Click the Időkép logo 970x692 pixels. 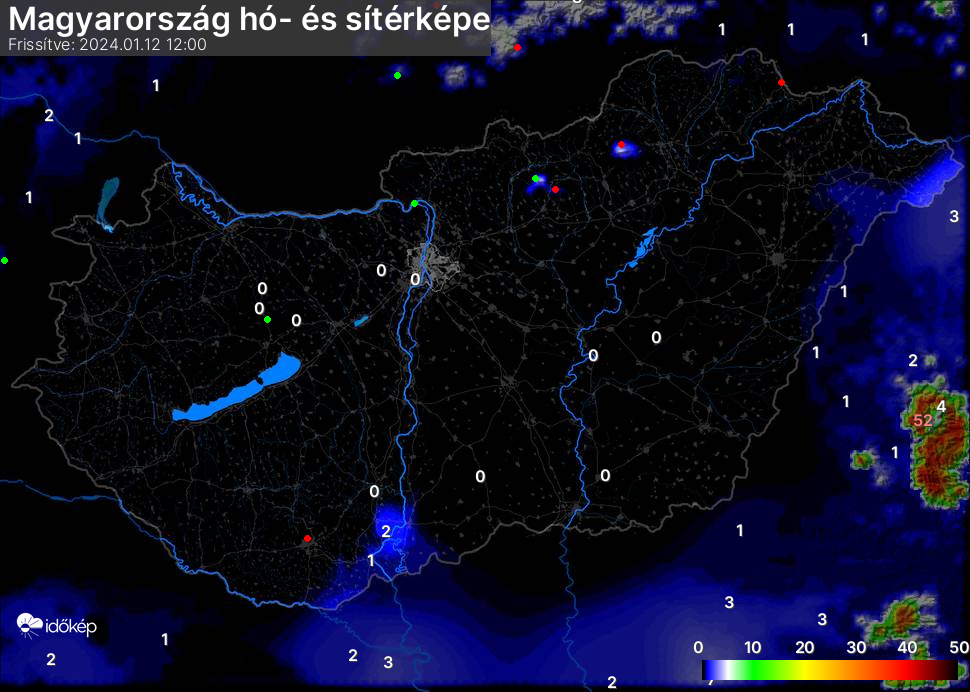[x=56, y=626]
